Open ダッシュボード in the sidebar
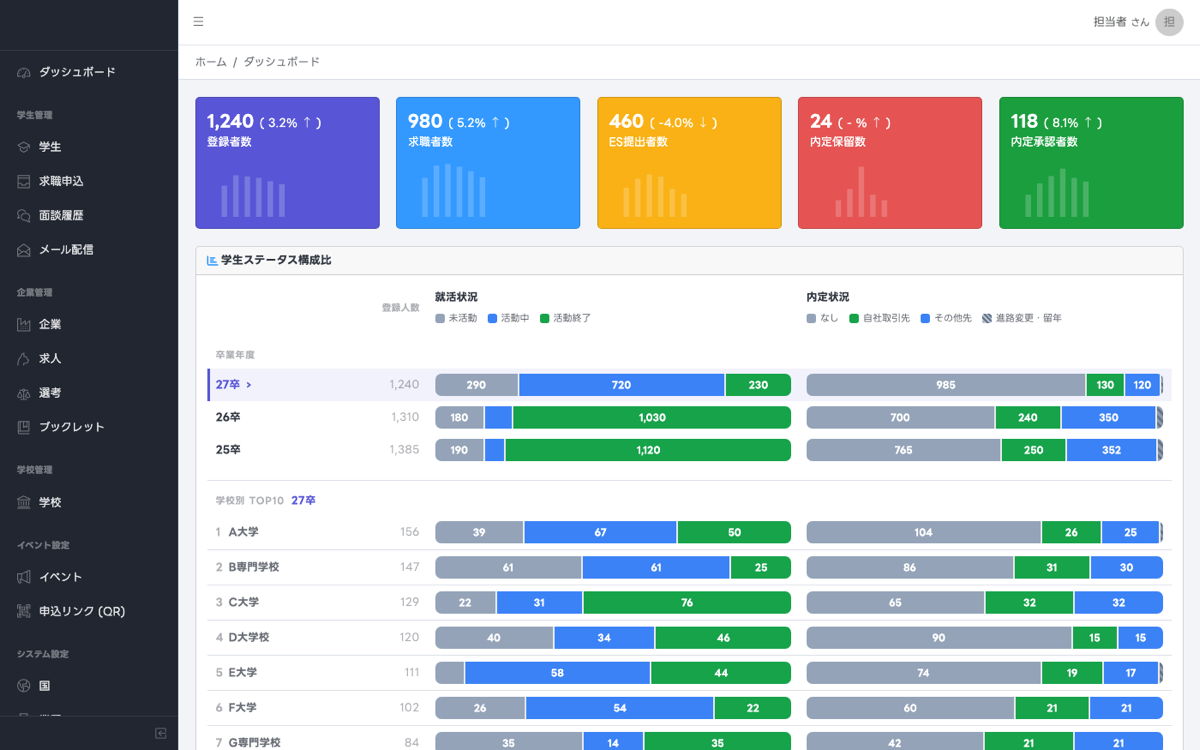The height and width of the screenshot is (750, 1200). (89, 72)
